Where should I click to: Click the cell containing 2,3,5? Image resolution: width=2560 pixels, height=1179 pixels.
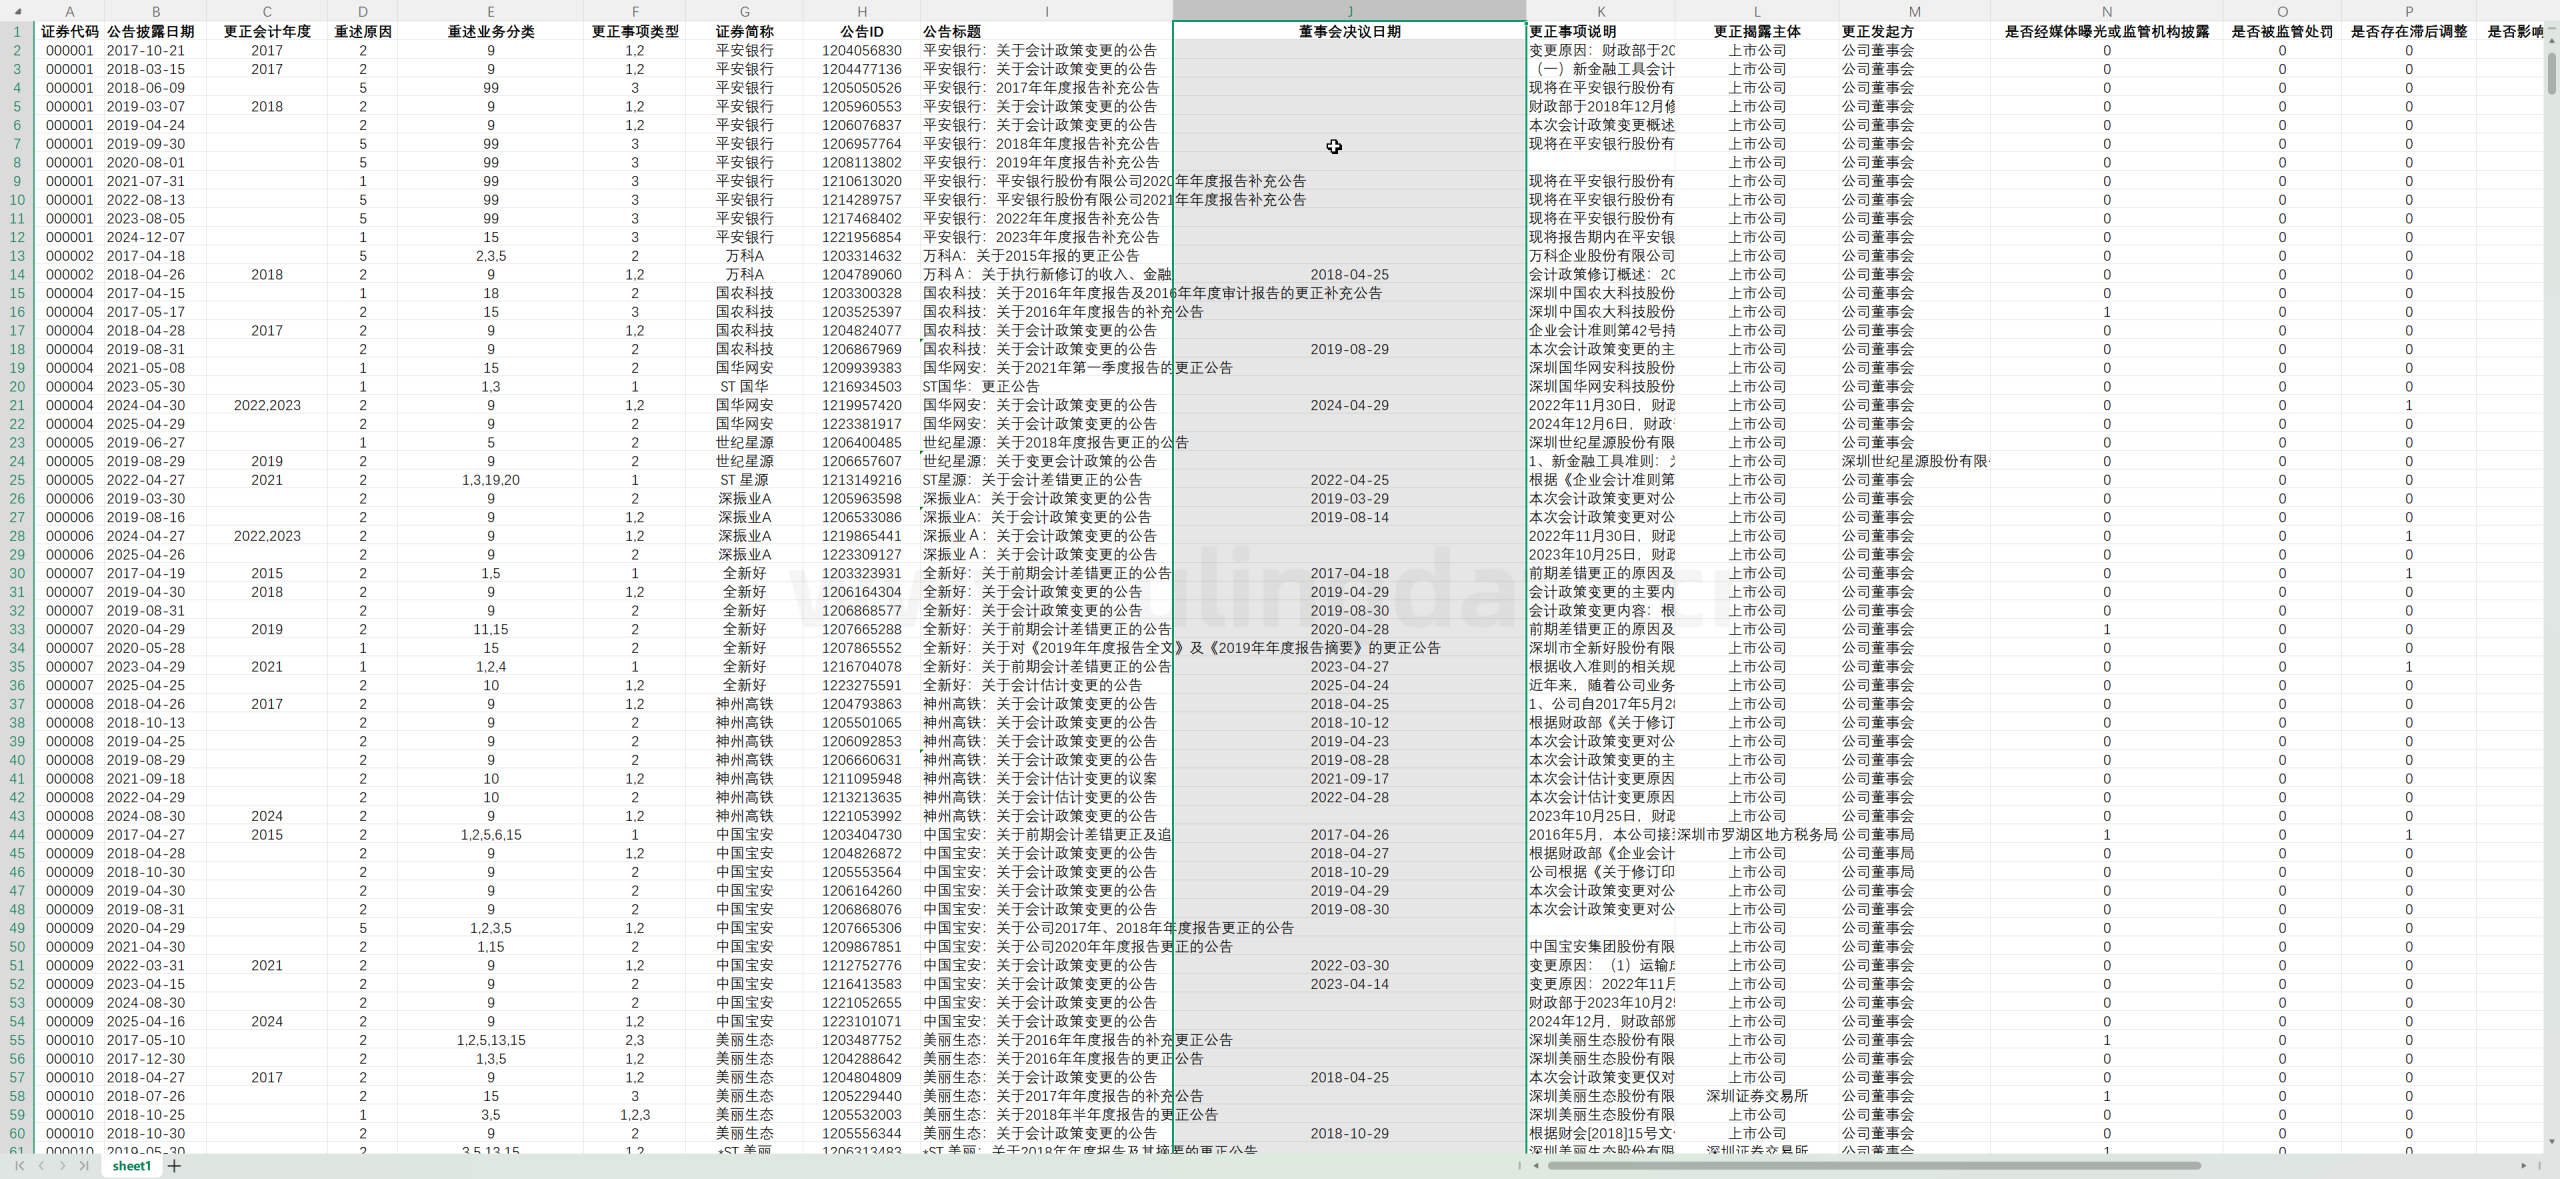point(491,256)
